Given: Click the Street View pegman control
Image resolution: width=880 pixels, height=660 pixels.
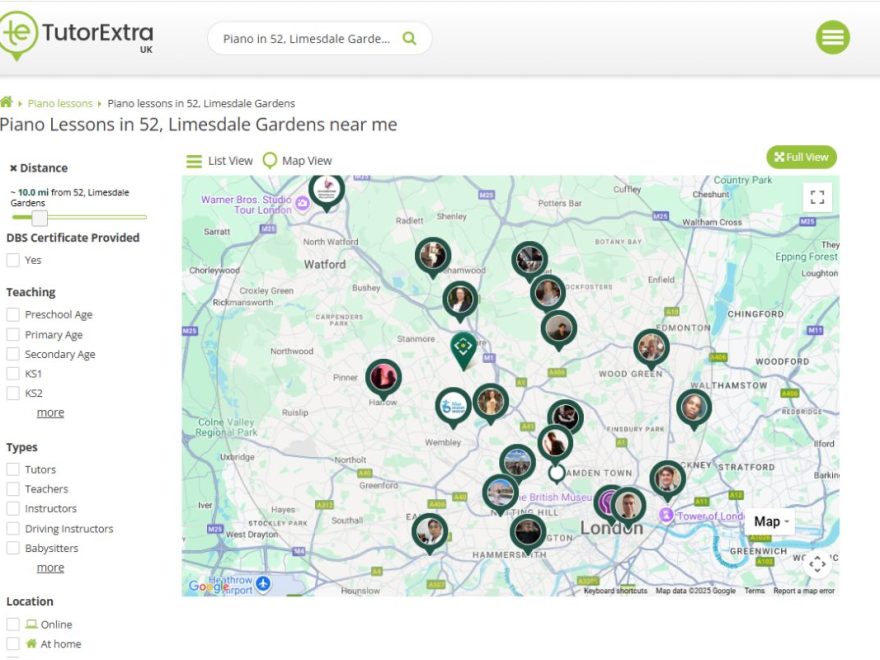Looking at the screenshot, I should [x=817, y=564].
